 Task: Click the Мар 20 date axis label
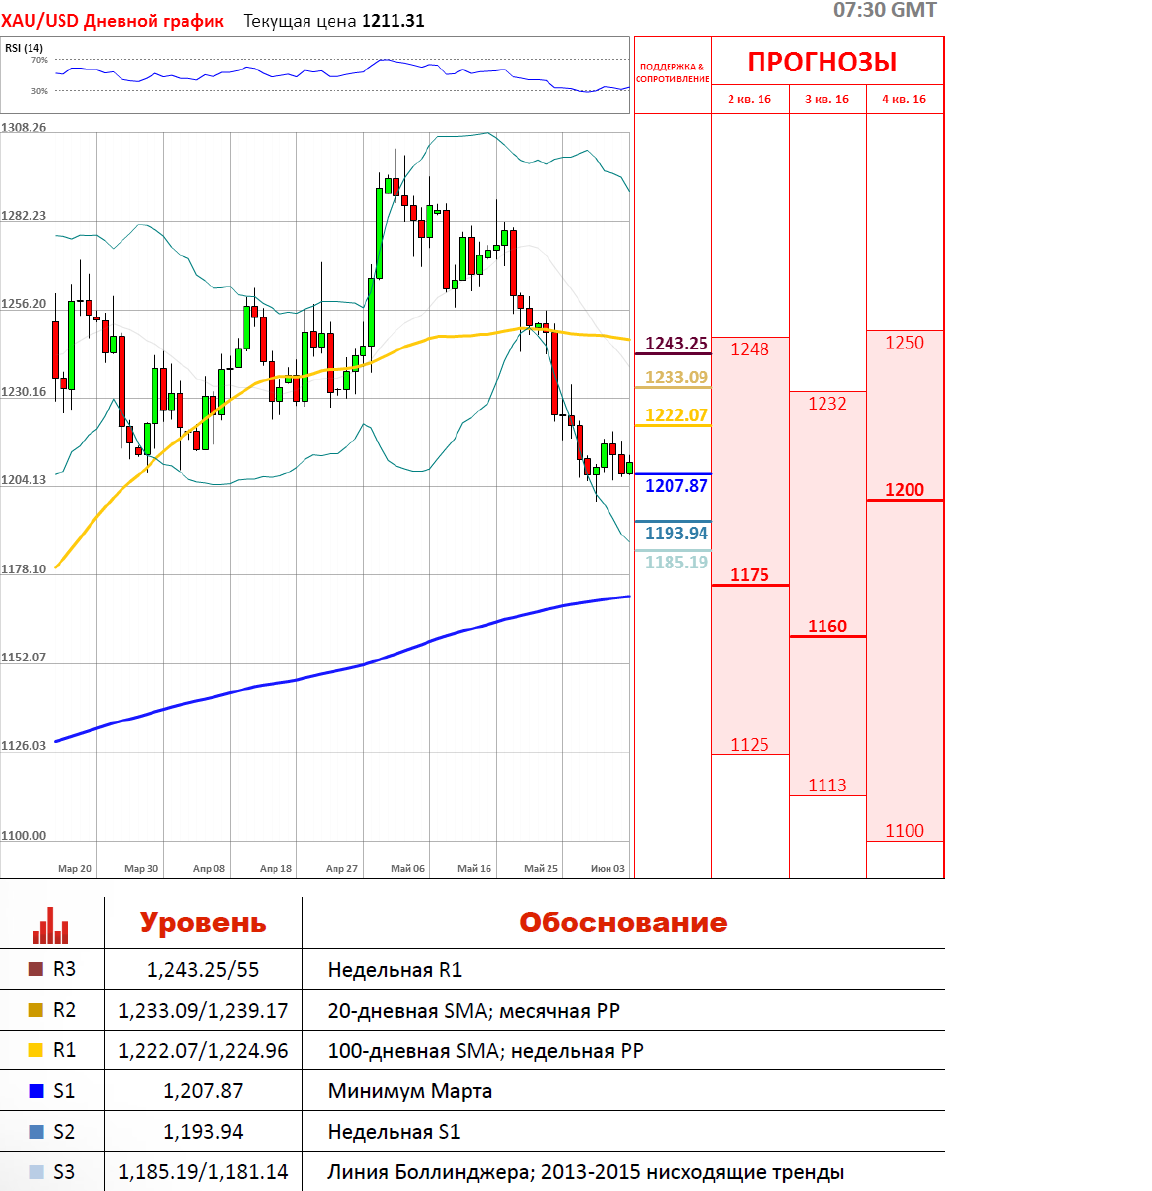(74, 868)
